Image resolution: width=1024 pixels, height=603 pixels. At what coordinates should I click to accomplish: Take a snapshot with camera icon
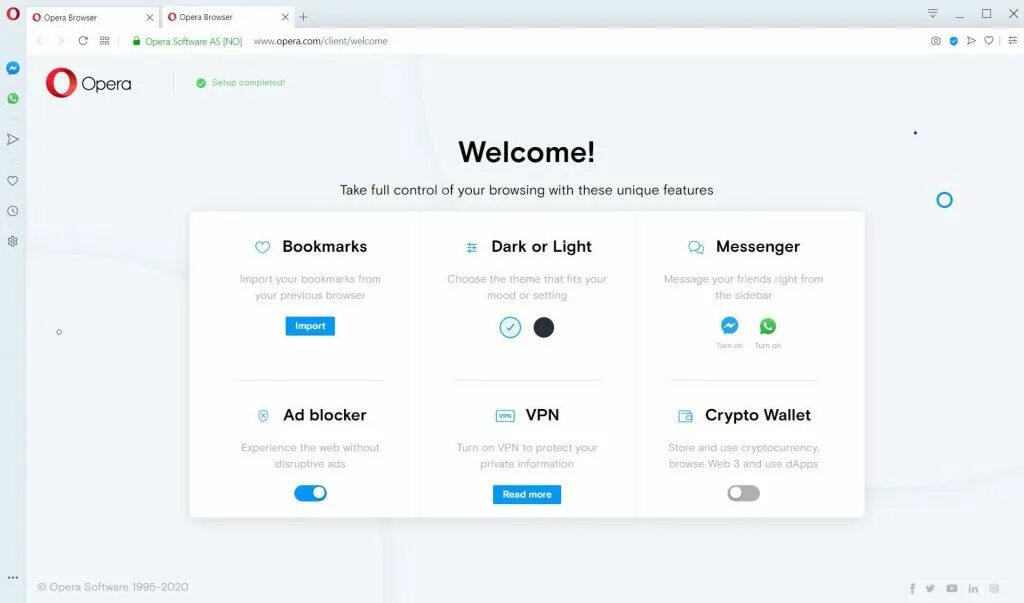pyautogui.click(x=936, y=41)
